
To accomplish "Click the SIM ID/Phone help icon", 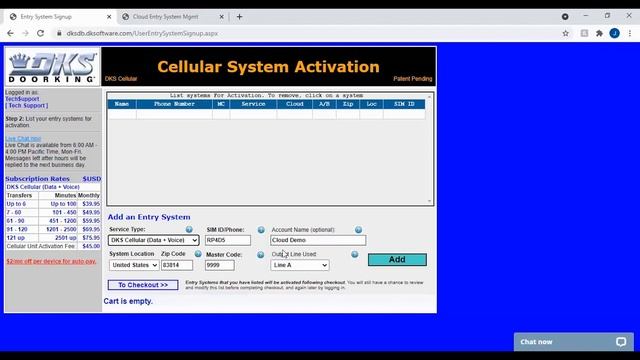I will 261,230.
